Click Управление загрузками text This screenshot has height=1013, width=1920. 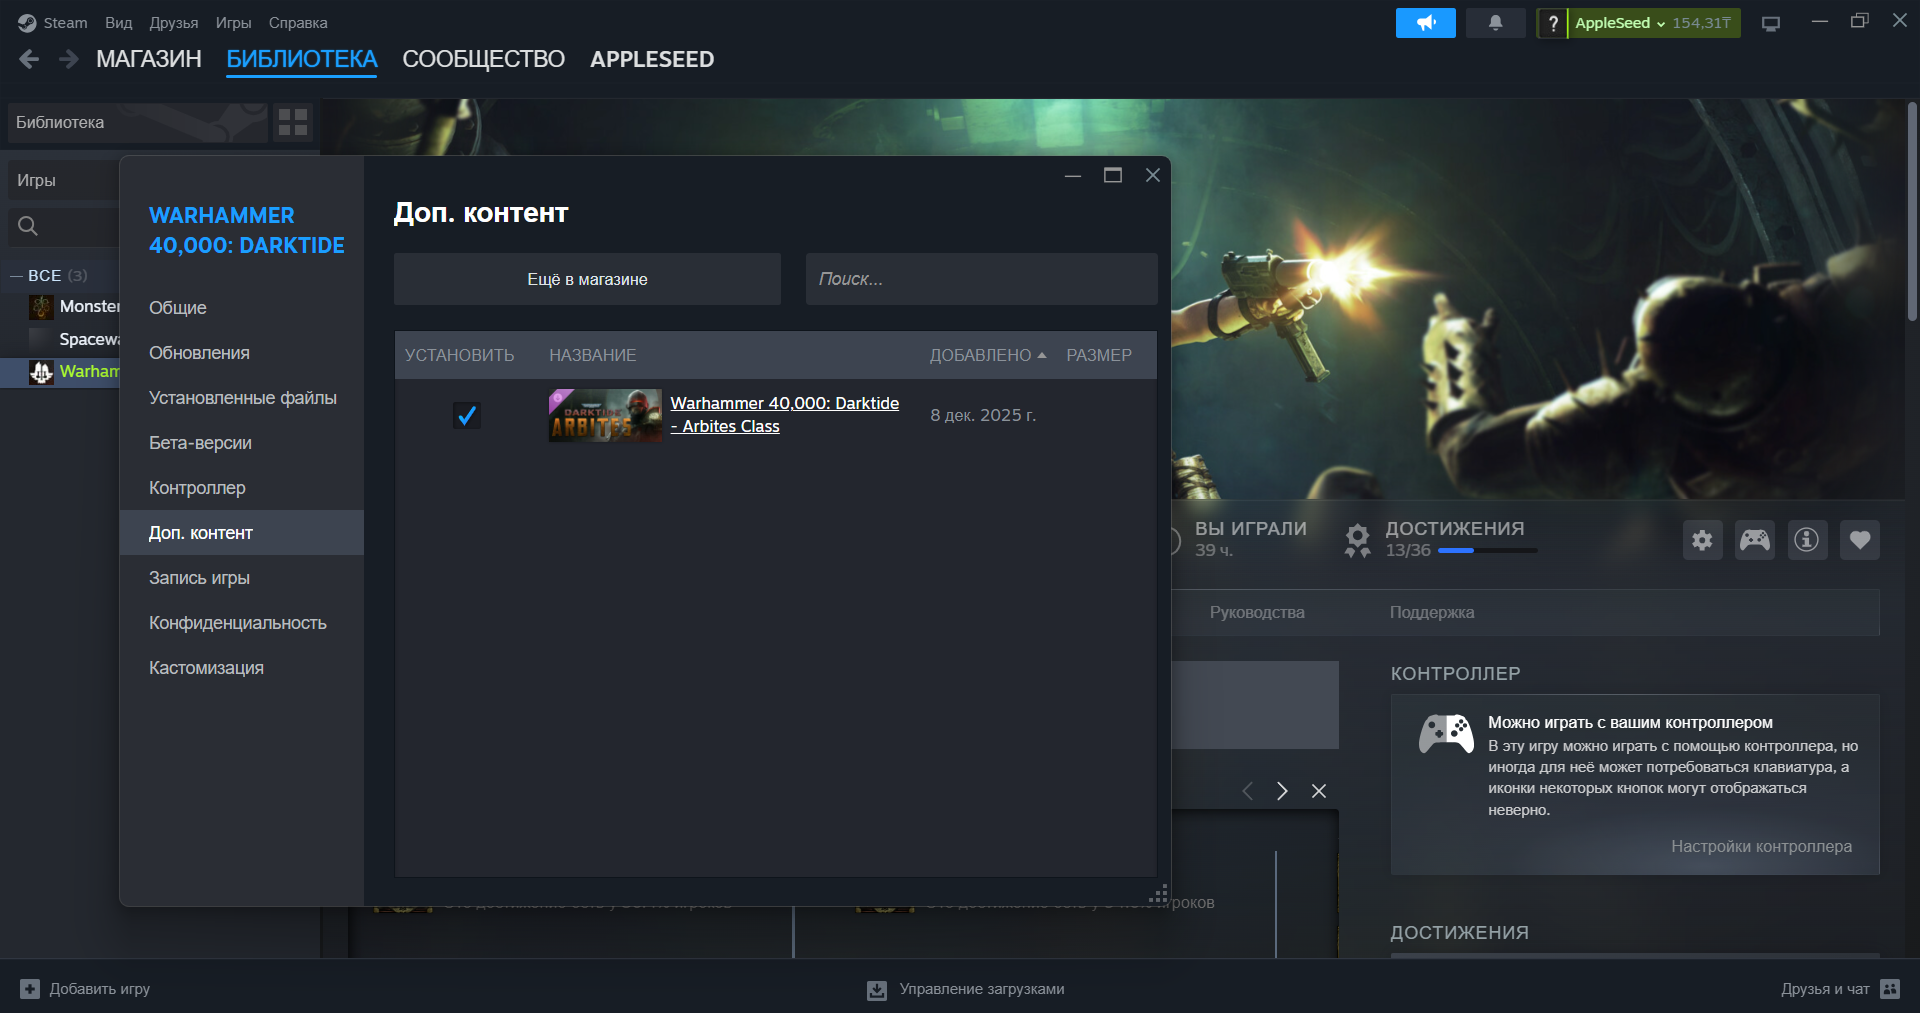(982, 989)
